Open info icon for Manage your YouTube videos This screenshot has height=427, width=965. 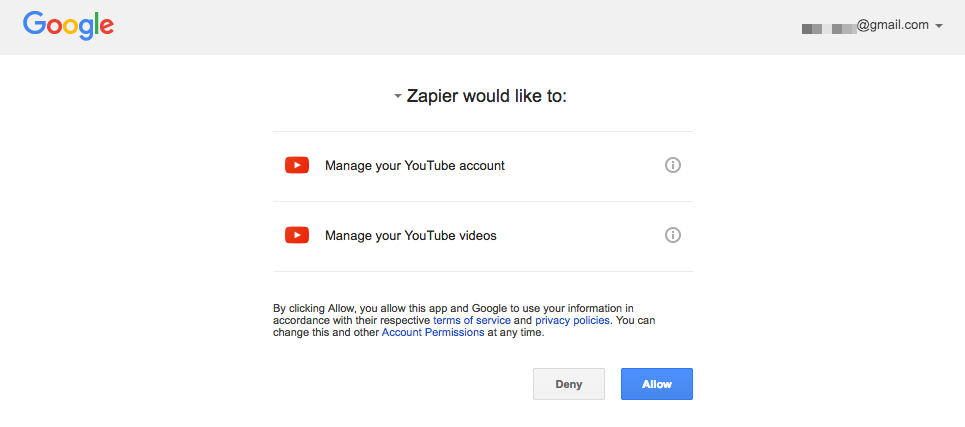click(x=673, y=235)
